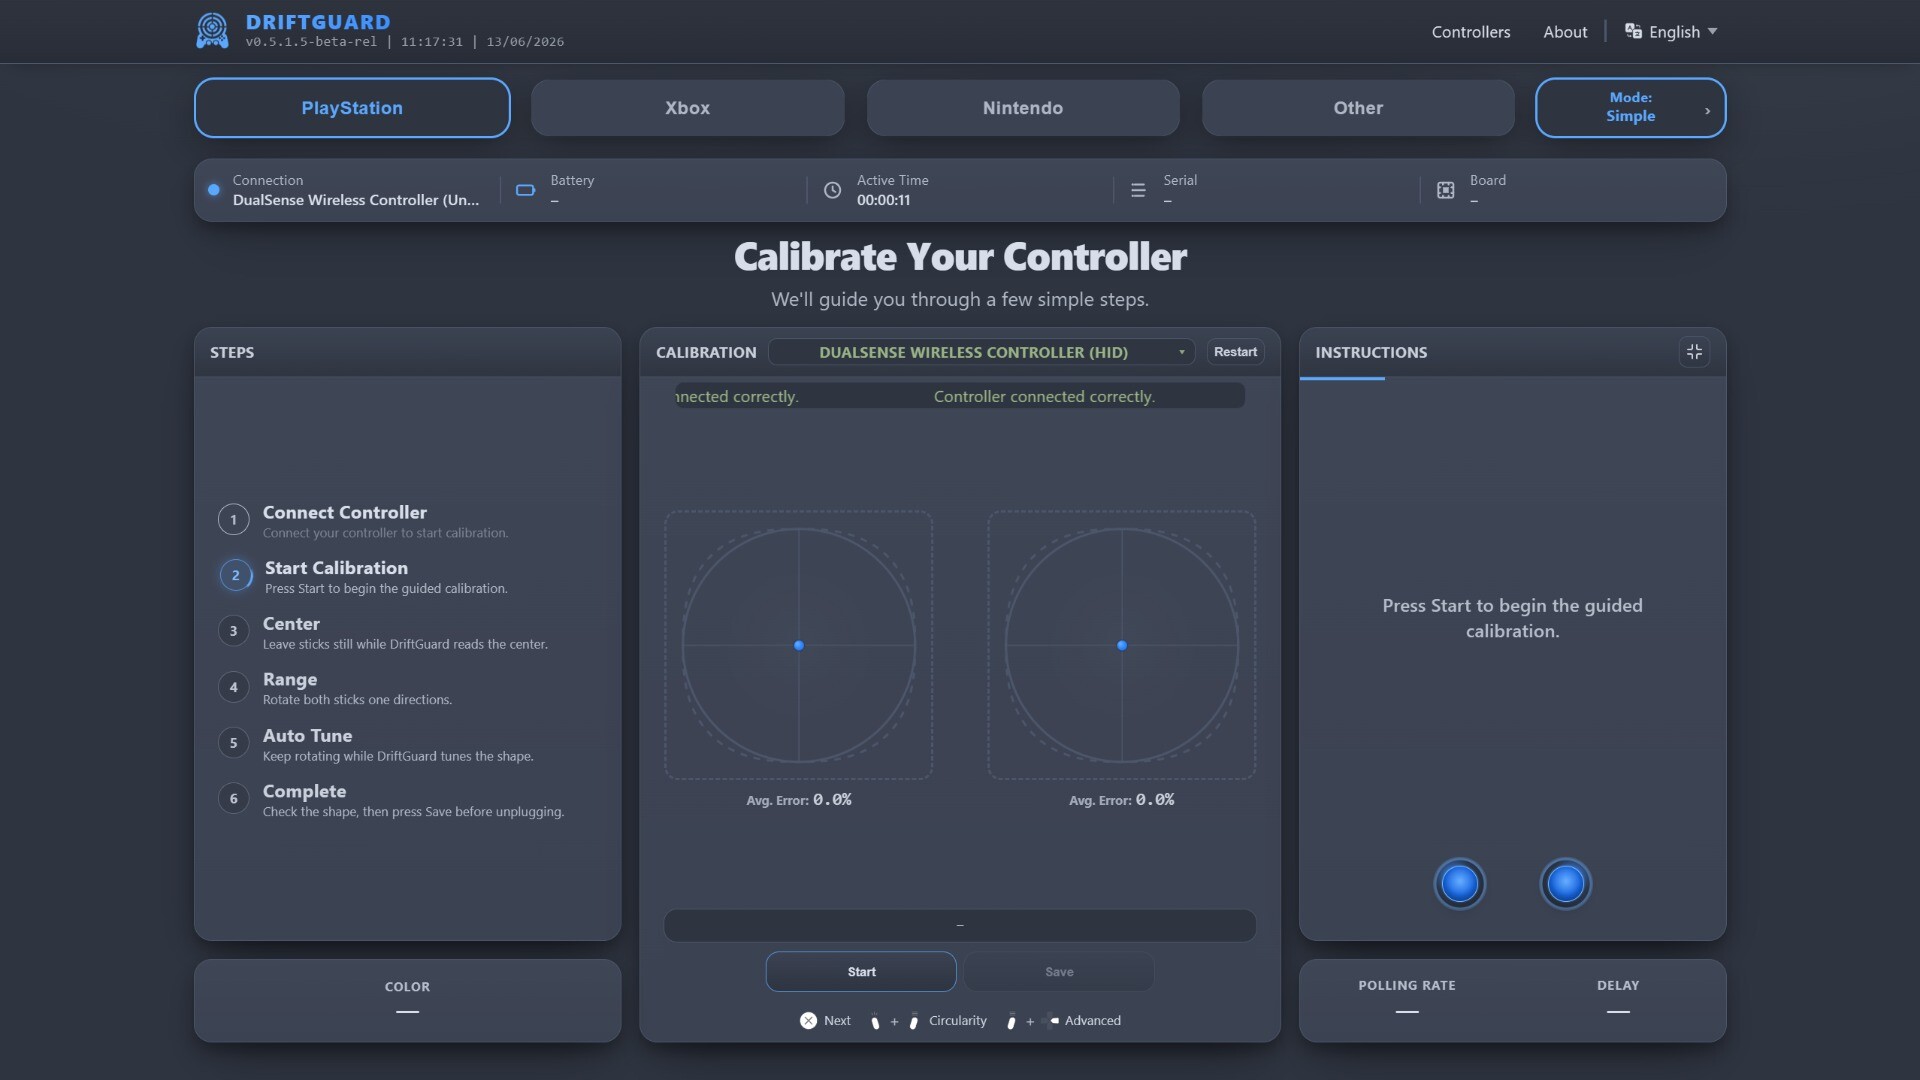The image size is (1920, 1080).
Task: Click the Controller connected correctly message banner
Action: [959, 396]
